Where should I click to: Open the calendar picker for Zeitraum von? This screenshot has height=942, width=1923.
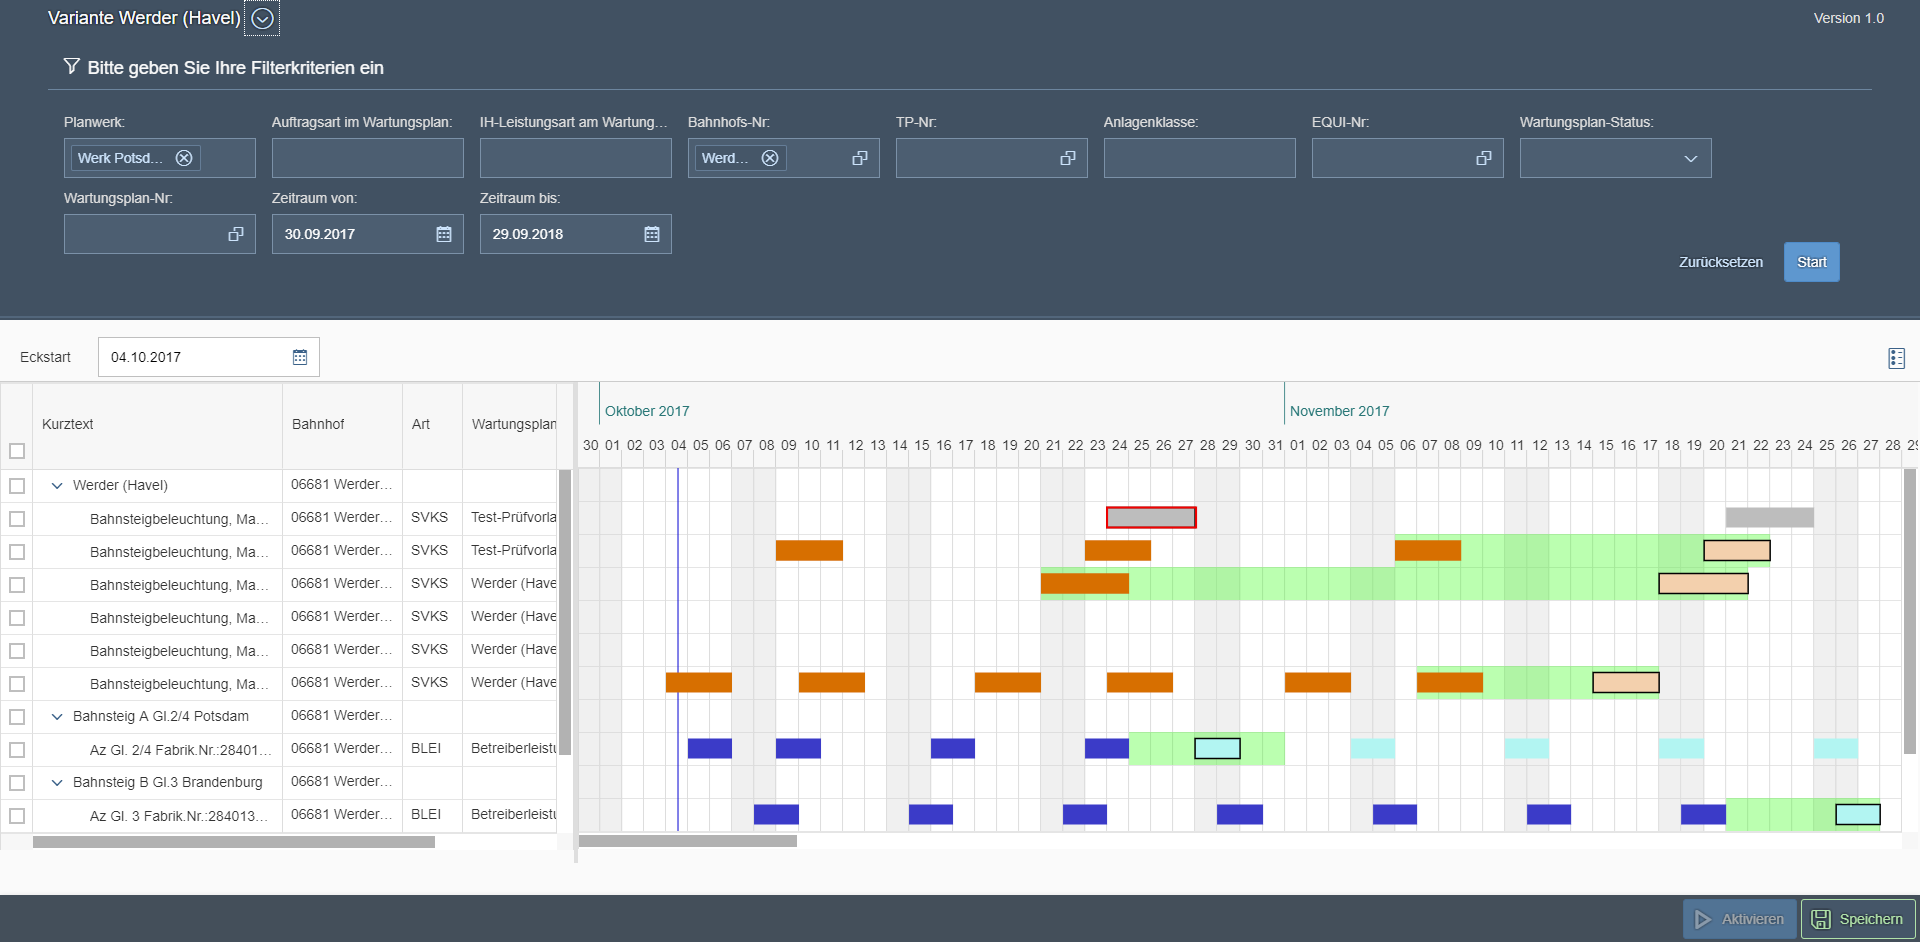(442, 233)
